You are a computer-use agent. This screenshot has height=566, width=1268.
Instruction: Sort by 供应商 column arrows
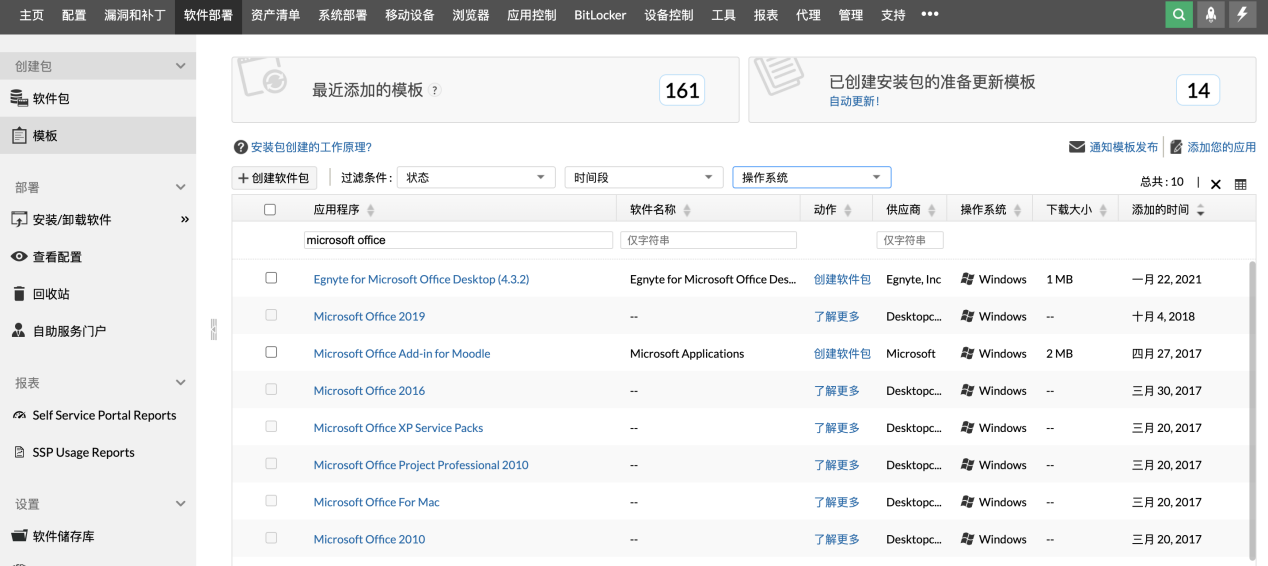coord(932,210)
